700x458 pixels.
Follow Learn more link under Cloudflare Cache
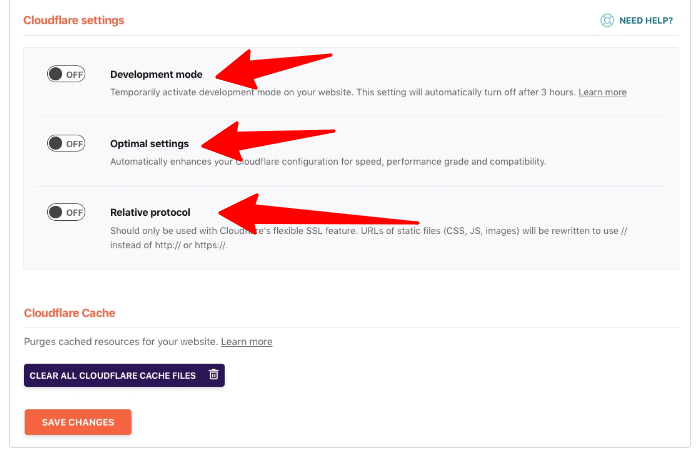[x=246, y=342]
